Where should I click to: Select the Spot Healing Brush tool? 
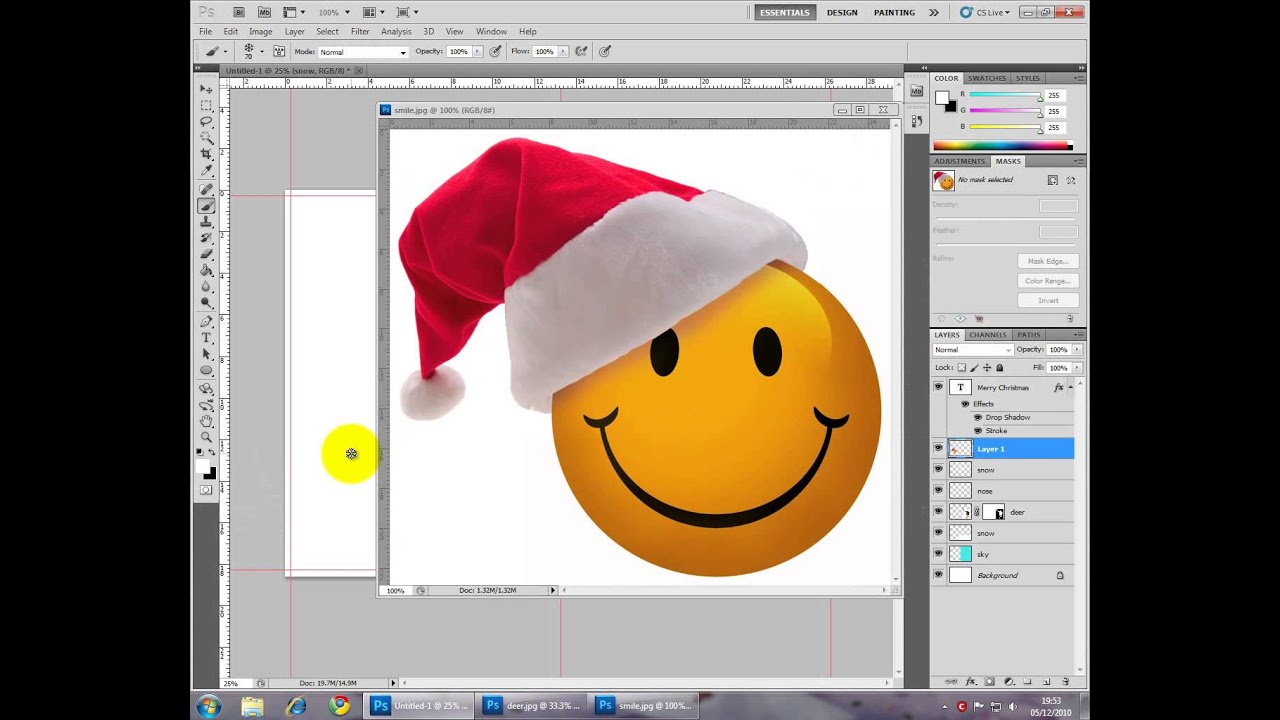click(x=207, y=189)
